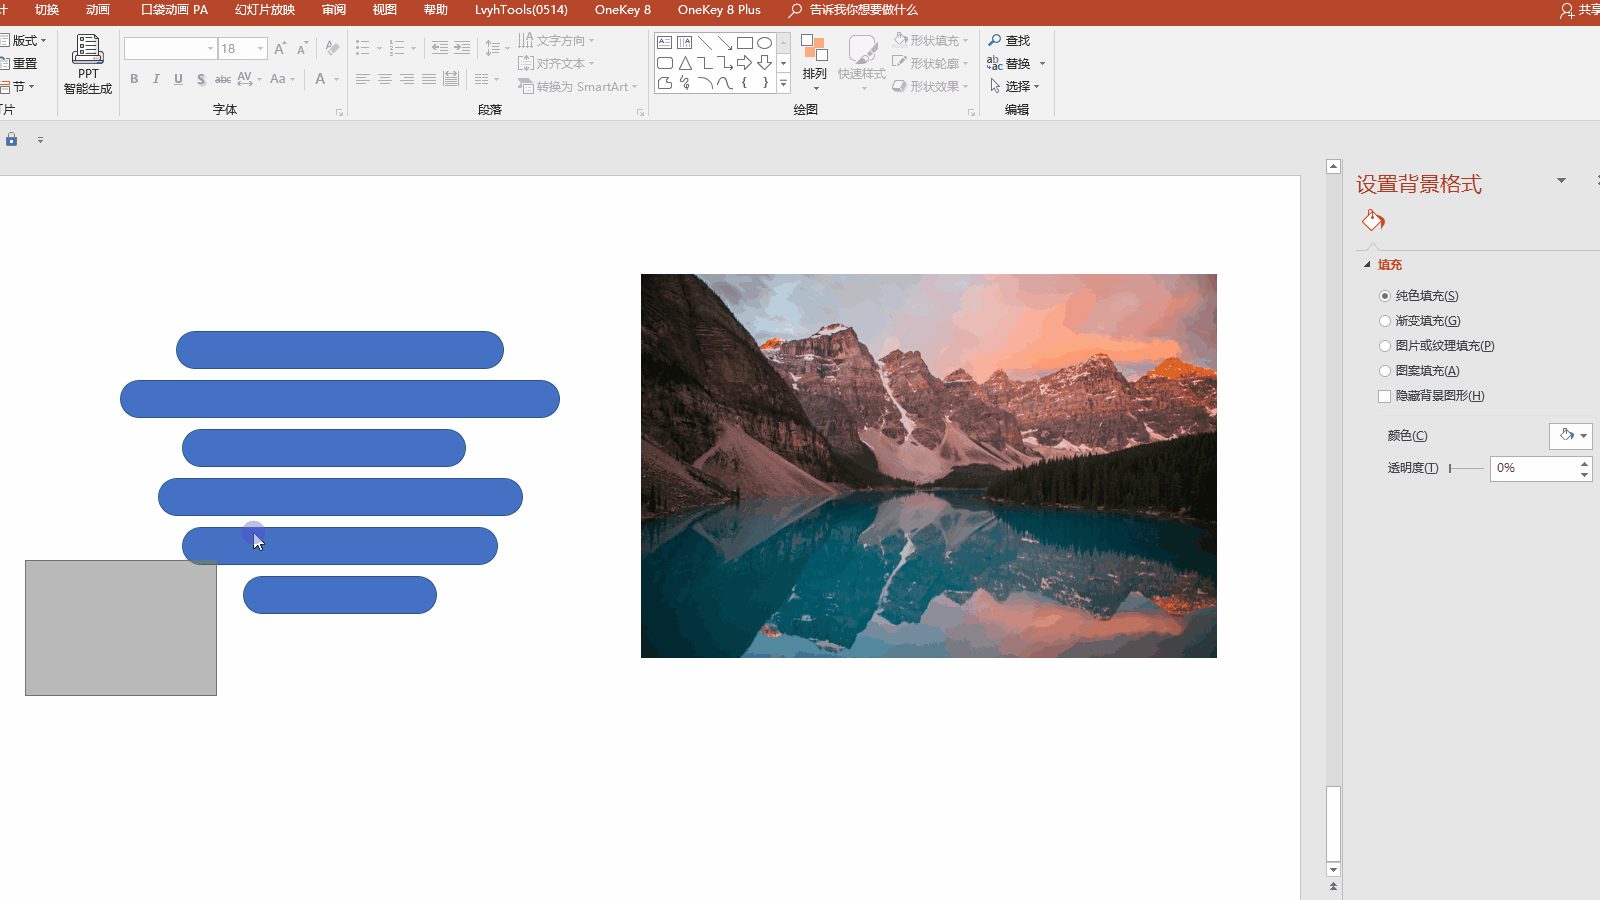Select the elbow arrow connector shape
This screenshot has width=1600, height=900.
pos(725,63)
